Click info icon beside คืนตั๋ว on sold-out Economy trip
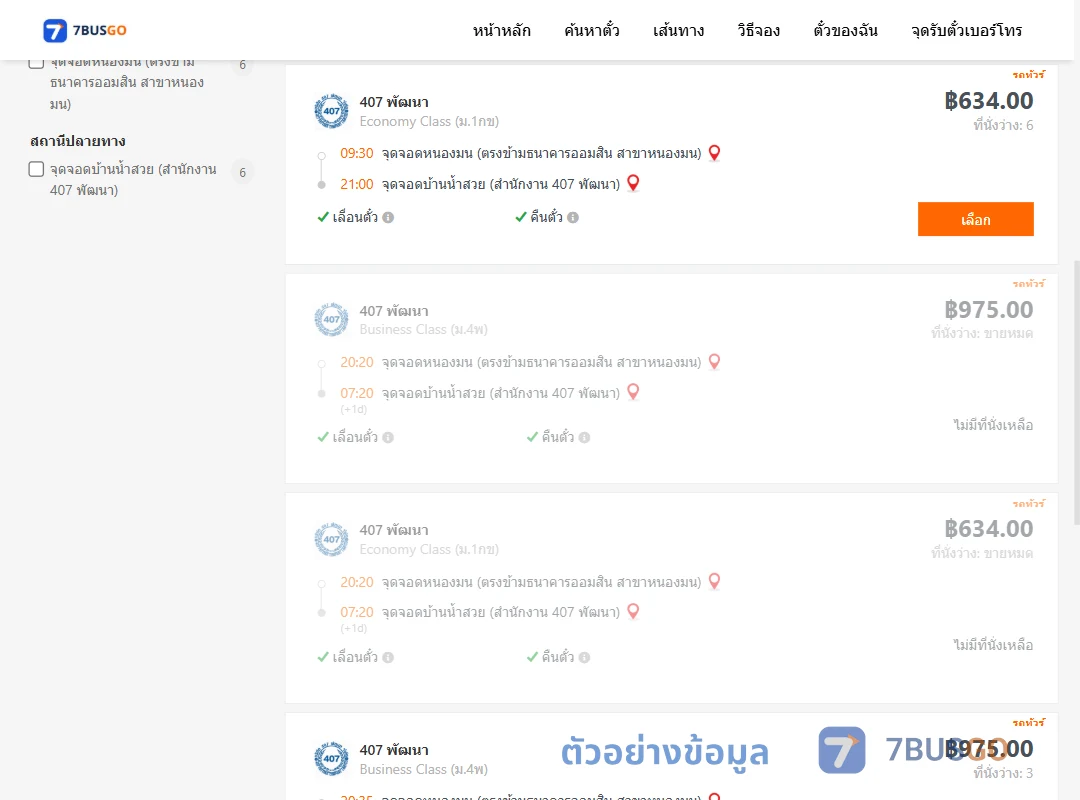 click(x=584, y=657)
